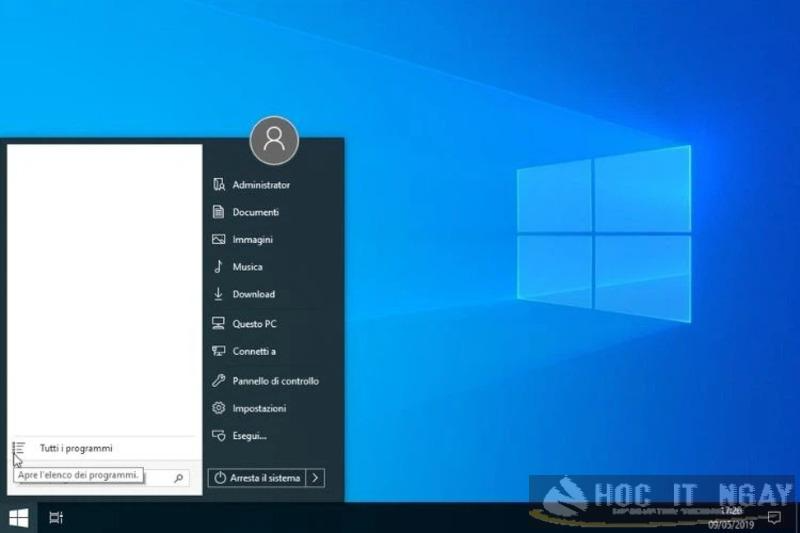Click the search magnifier icon
800x533 pixels.
[179, 478]
